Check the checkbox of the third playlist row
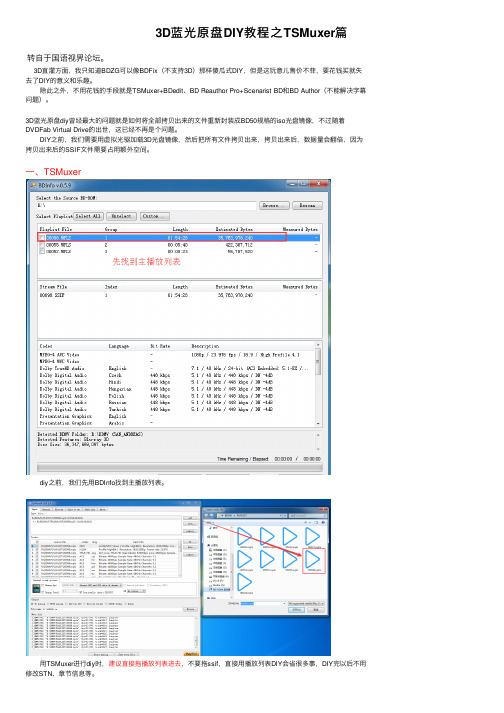The width and height of the screenshot is (504, 713). point(42,251)
